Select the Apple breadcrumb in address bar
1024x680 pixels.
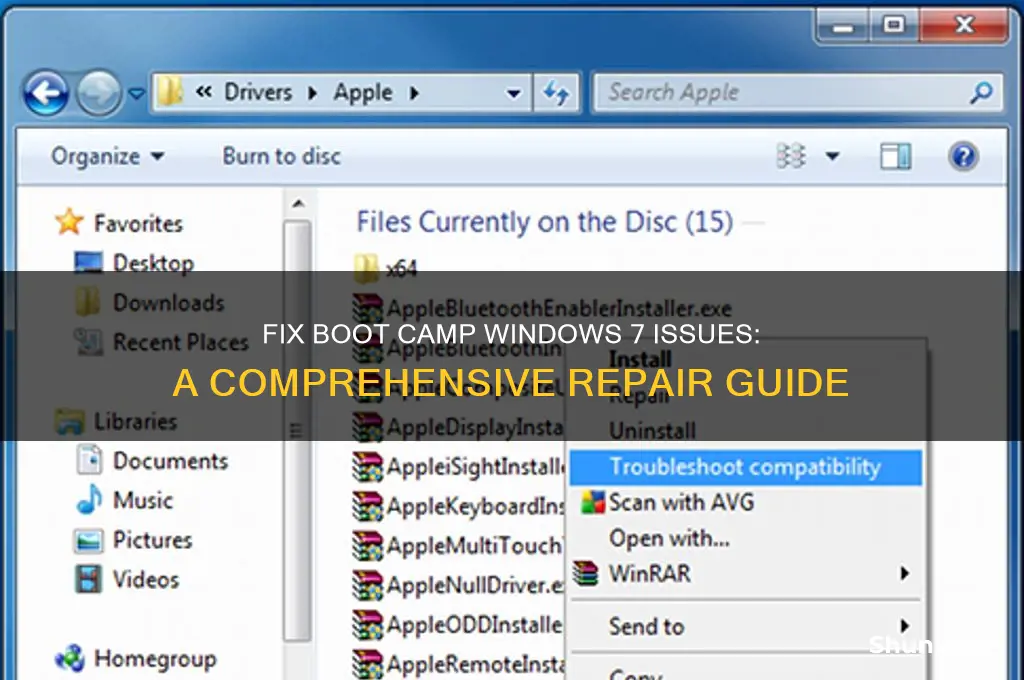click(x=362, y=93)
